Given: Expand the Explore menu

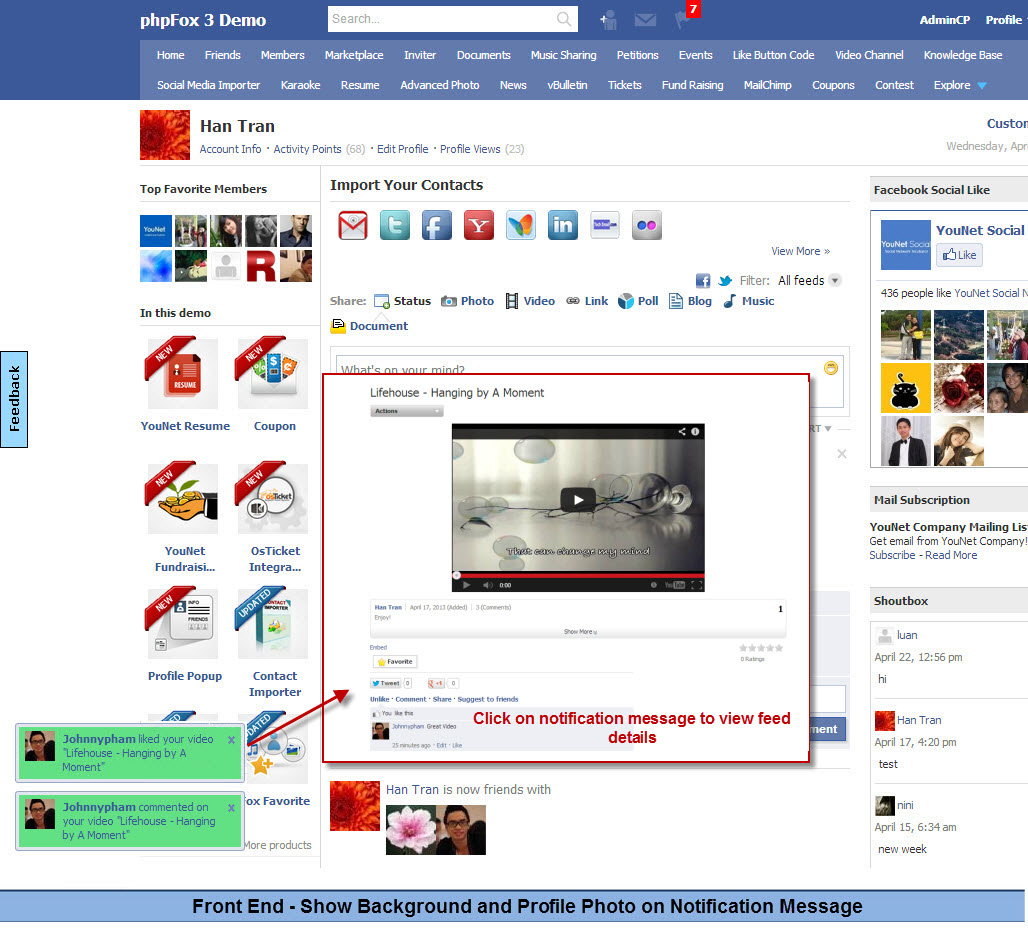Looking at the screenshot, I should [959, 85].
